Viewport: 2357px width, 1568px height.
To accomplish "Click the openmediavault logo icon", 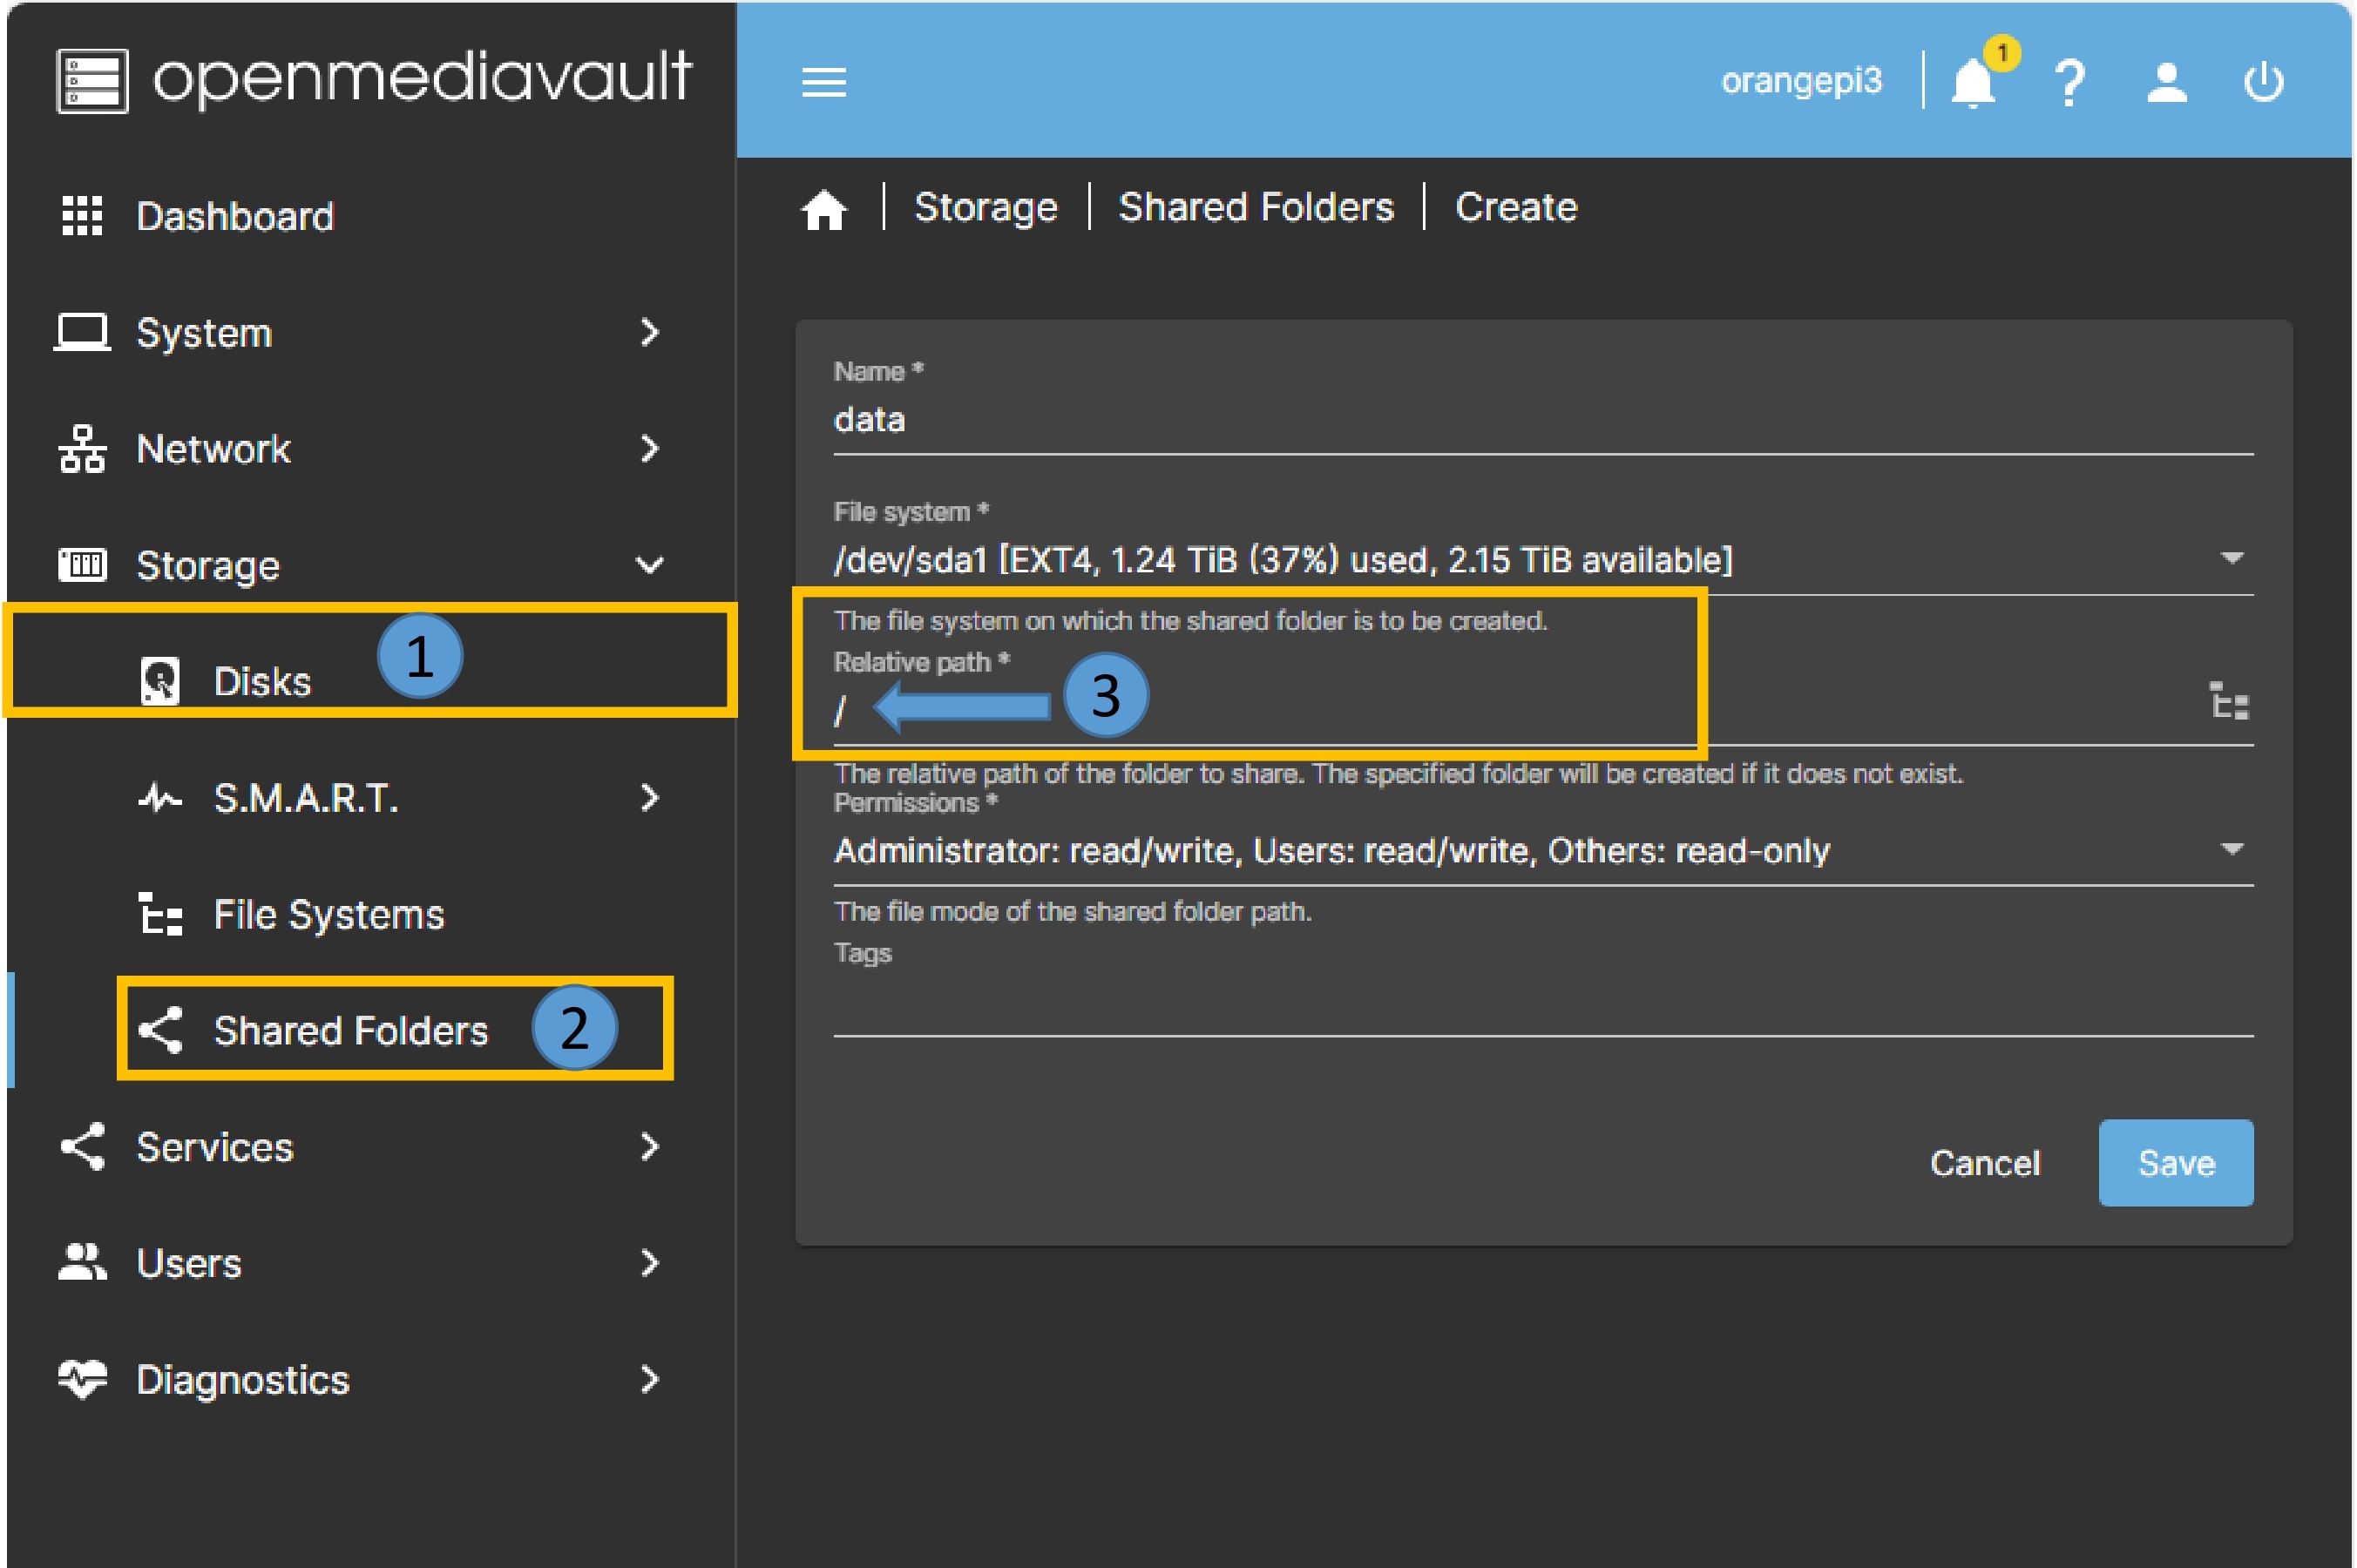I will pyautogui.click(x=91, y=80).
